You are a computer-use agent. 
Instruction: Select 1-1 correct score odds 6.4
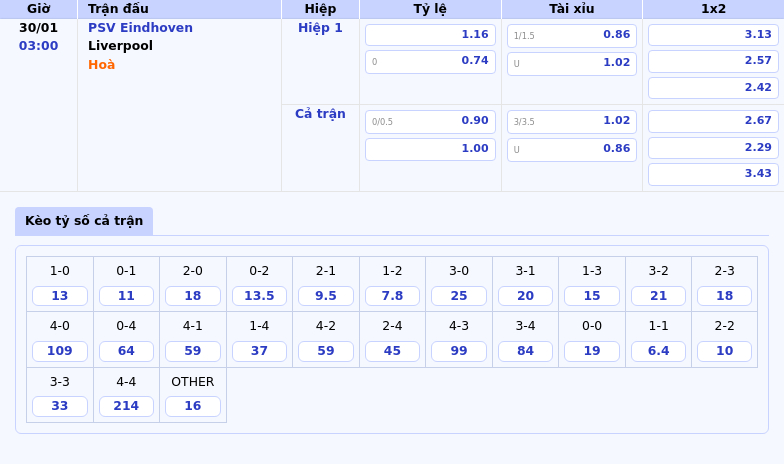click(x=658, y=351)
